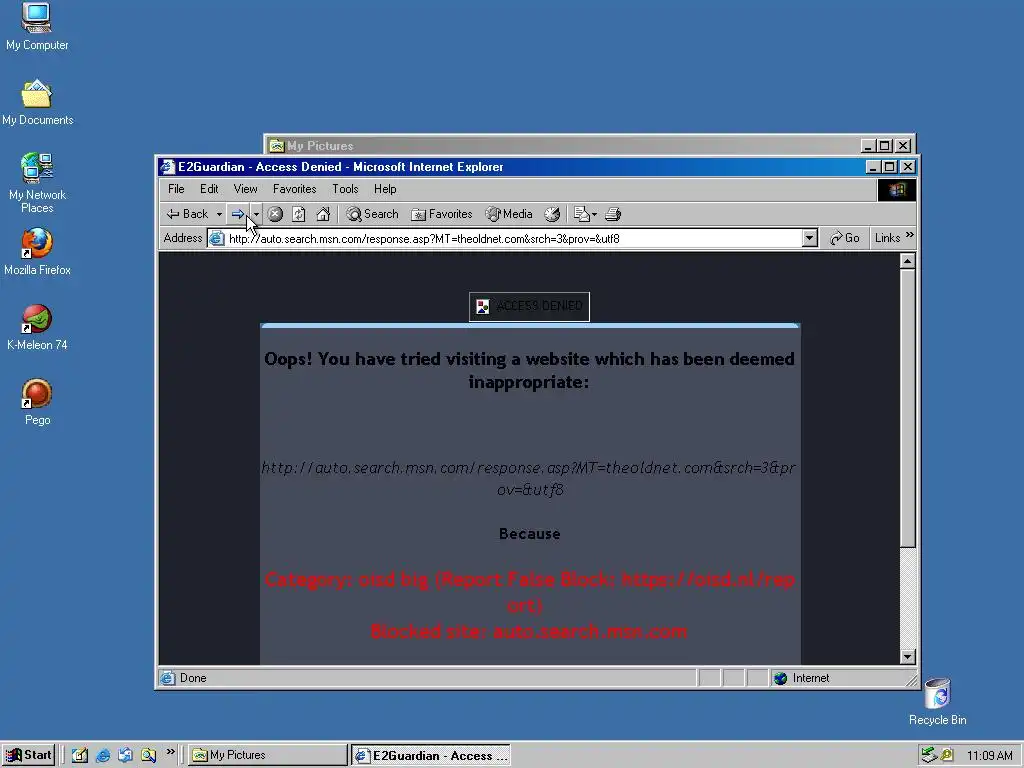Expand the quick launch overflow chevron
1024x768 pixels.
(170, 752)
